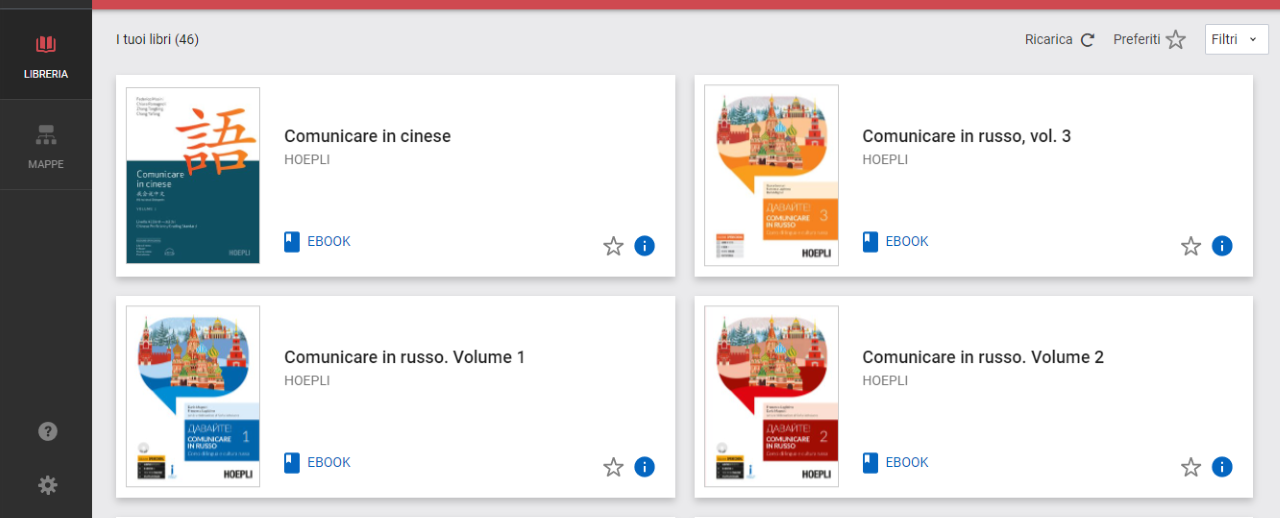Image resolution: width=1280 pixels, height=518 pixels.
Task: Open the Libreria section in the sidebar
Action: (x=46, y=56)
